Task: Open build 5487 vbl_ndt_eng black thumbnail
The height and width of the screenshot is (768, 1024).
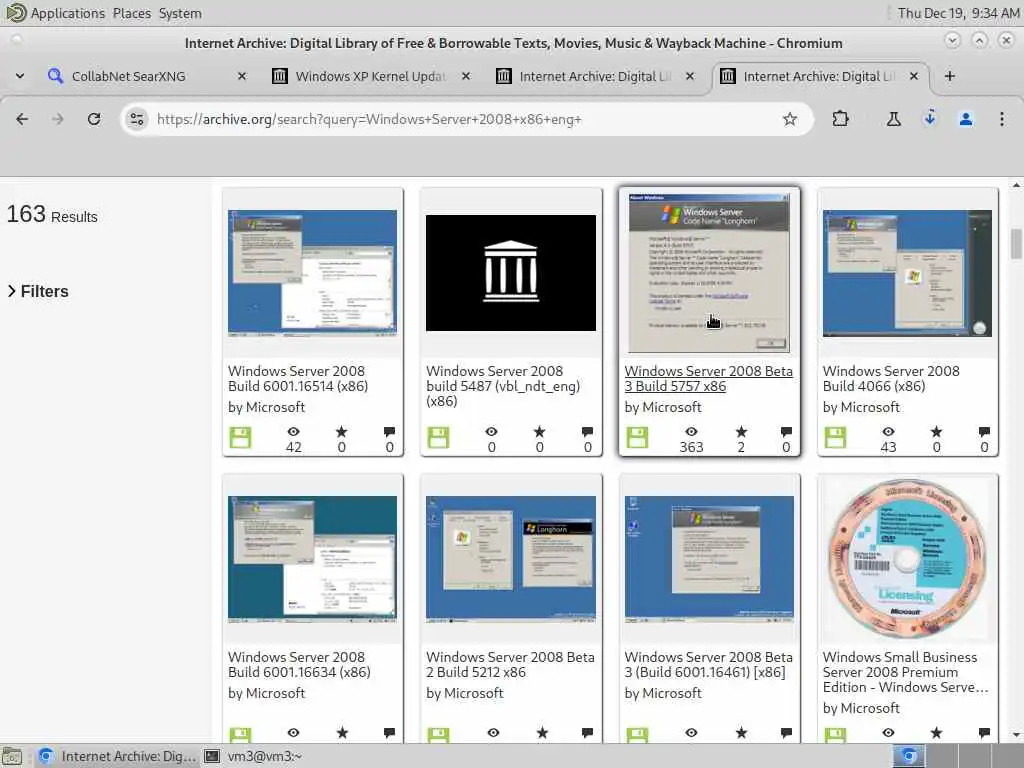Action: pos(511,273)
